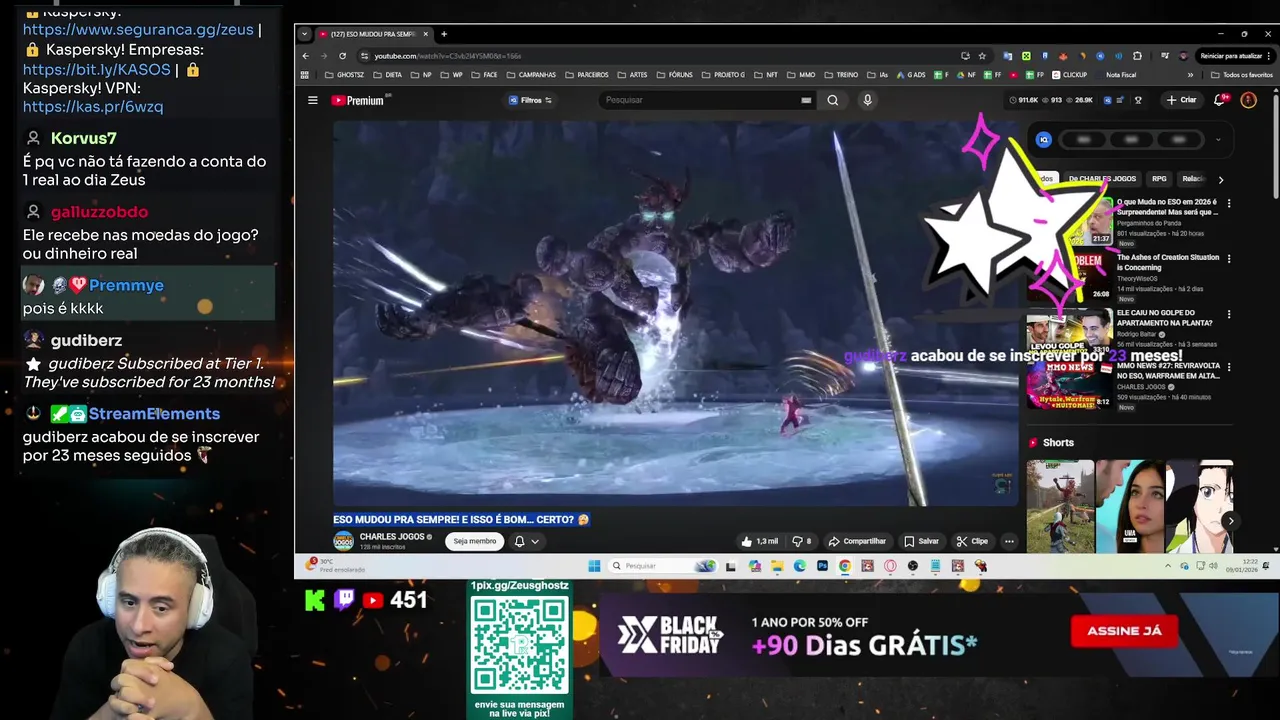Show next Shorts with the arrow
The width and height of the screenshot is (1280, 720).
click(1230, 521)
